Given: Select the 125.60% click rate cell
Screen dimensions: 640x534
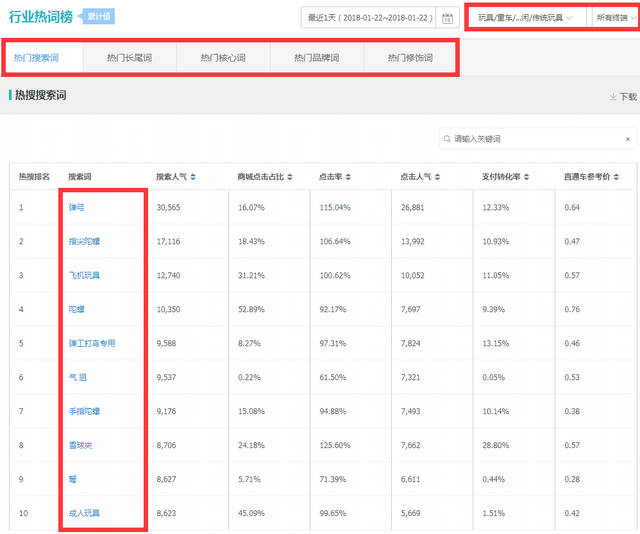Looking at the screenshot, I should tap(335, 445).
